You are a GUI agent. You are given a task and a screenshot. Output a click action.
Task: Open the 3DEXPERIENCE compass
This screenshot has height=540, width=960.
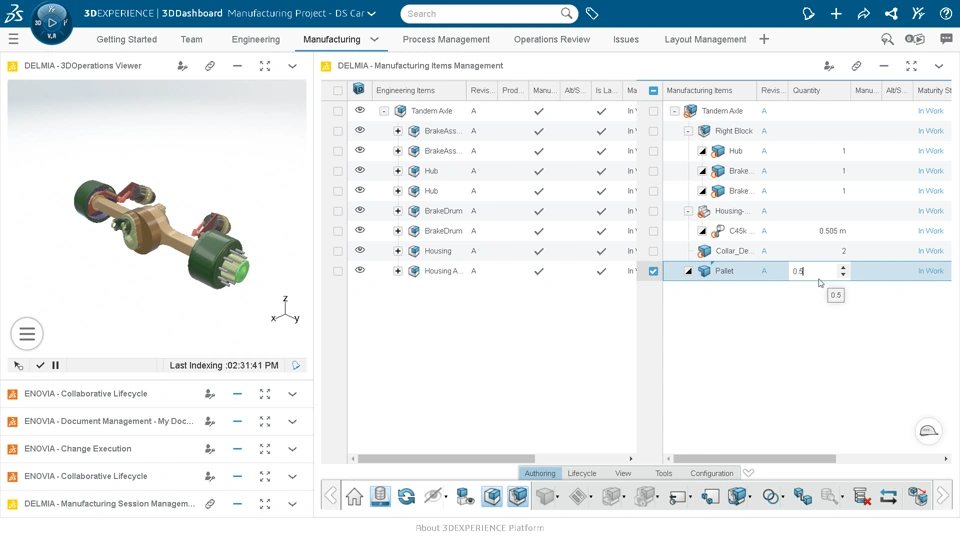(51, 23)
